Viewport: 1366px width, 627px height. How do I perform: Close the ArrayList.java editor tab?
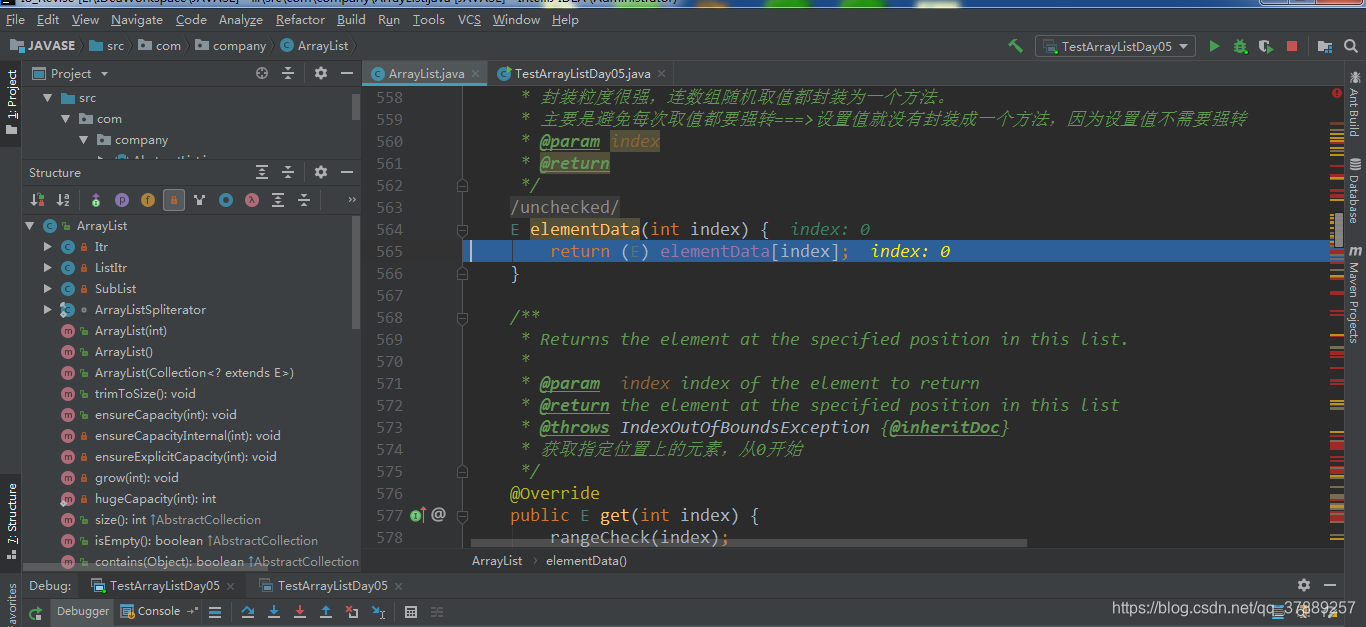pos(476,74)
